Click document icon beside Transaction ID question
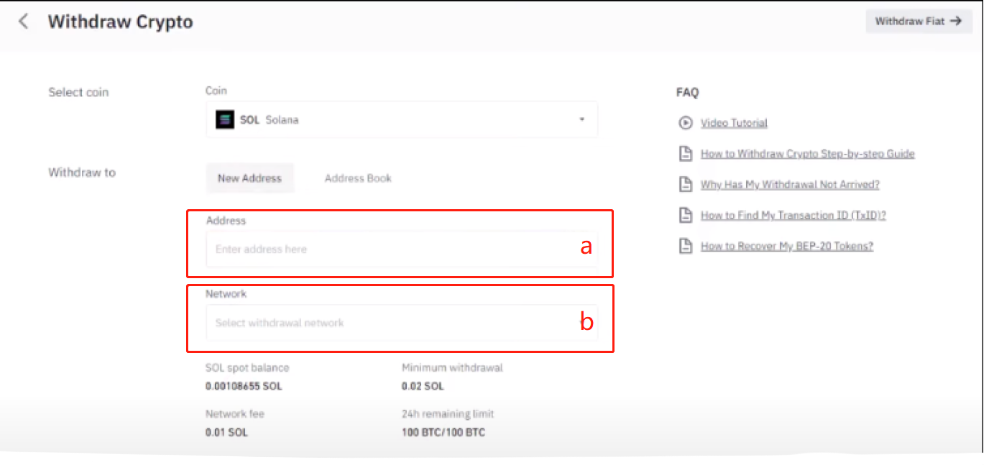 click(x=685, y=215)
